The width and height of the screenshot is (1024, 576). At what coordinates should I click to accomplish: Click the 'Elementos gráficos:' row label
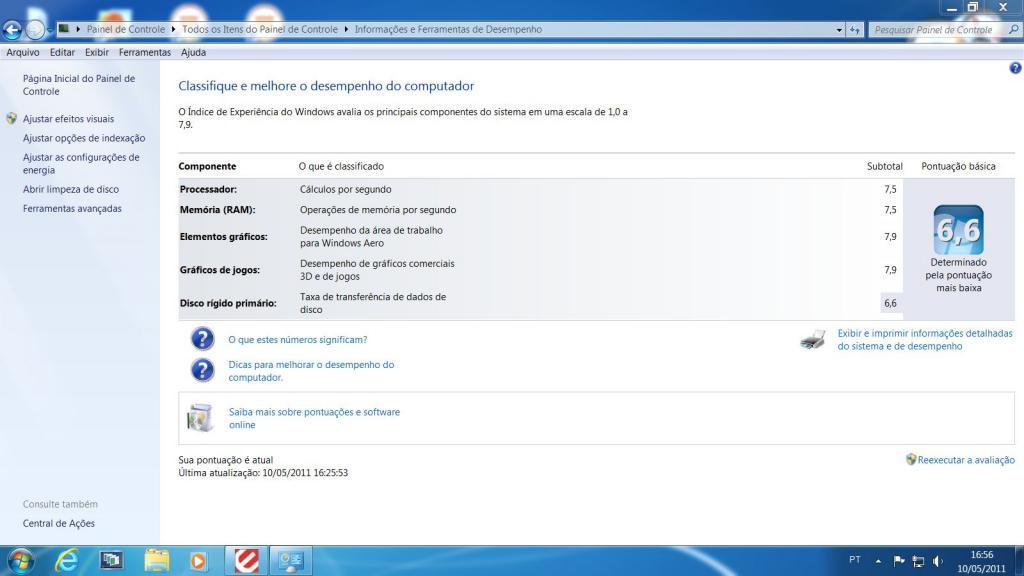point(223,236)
